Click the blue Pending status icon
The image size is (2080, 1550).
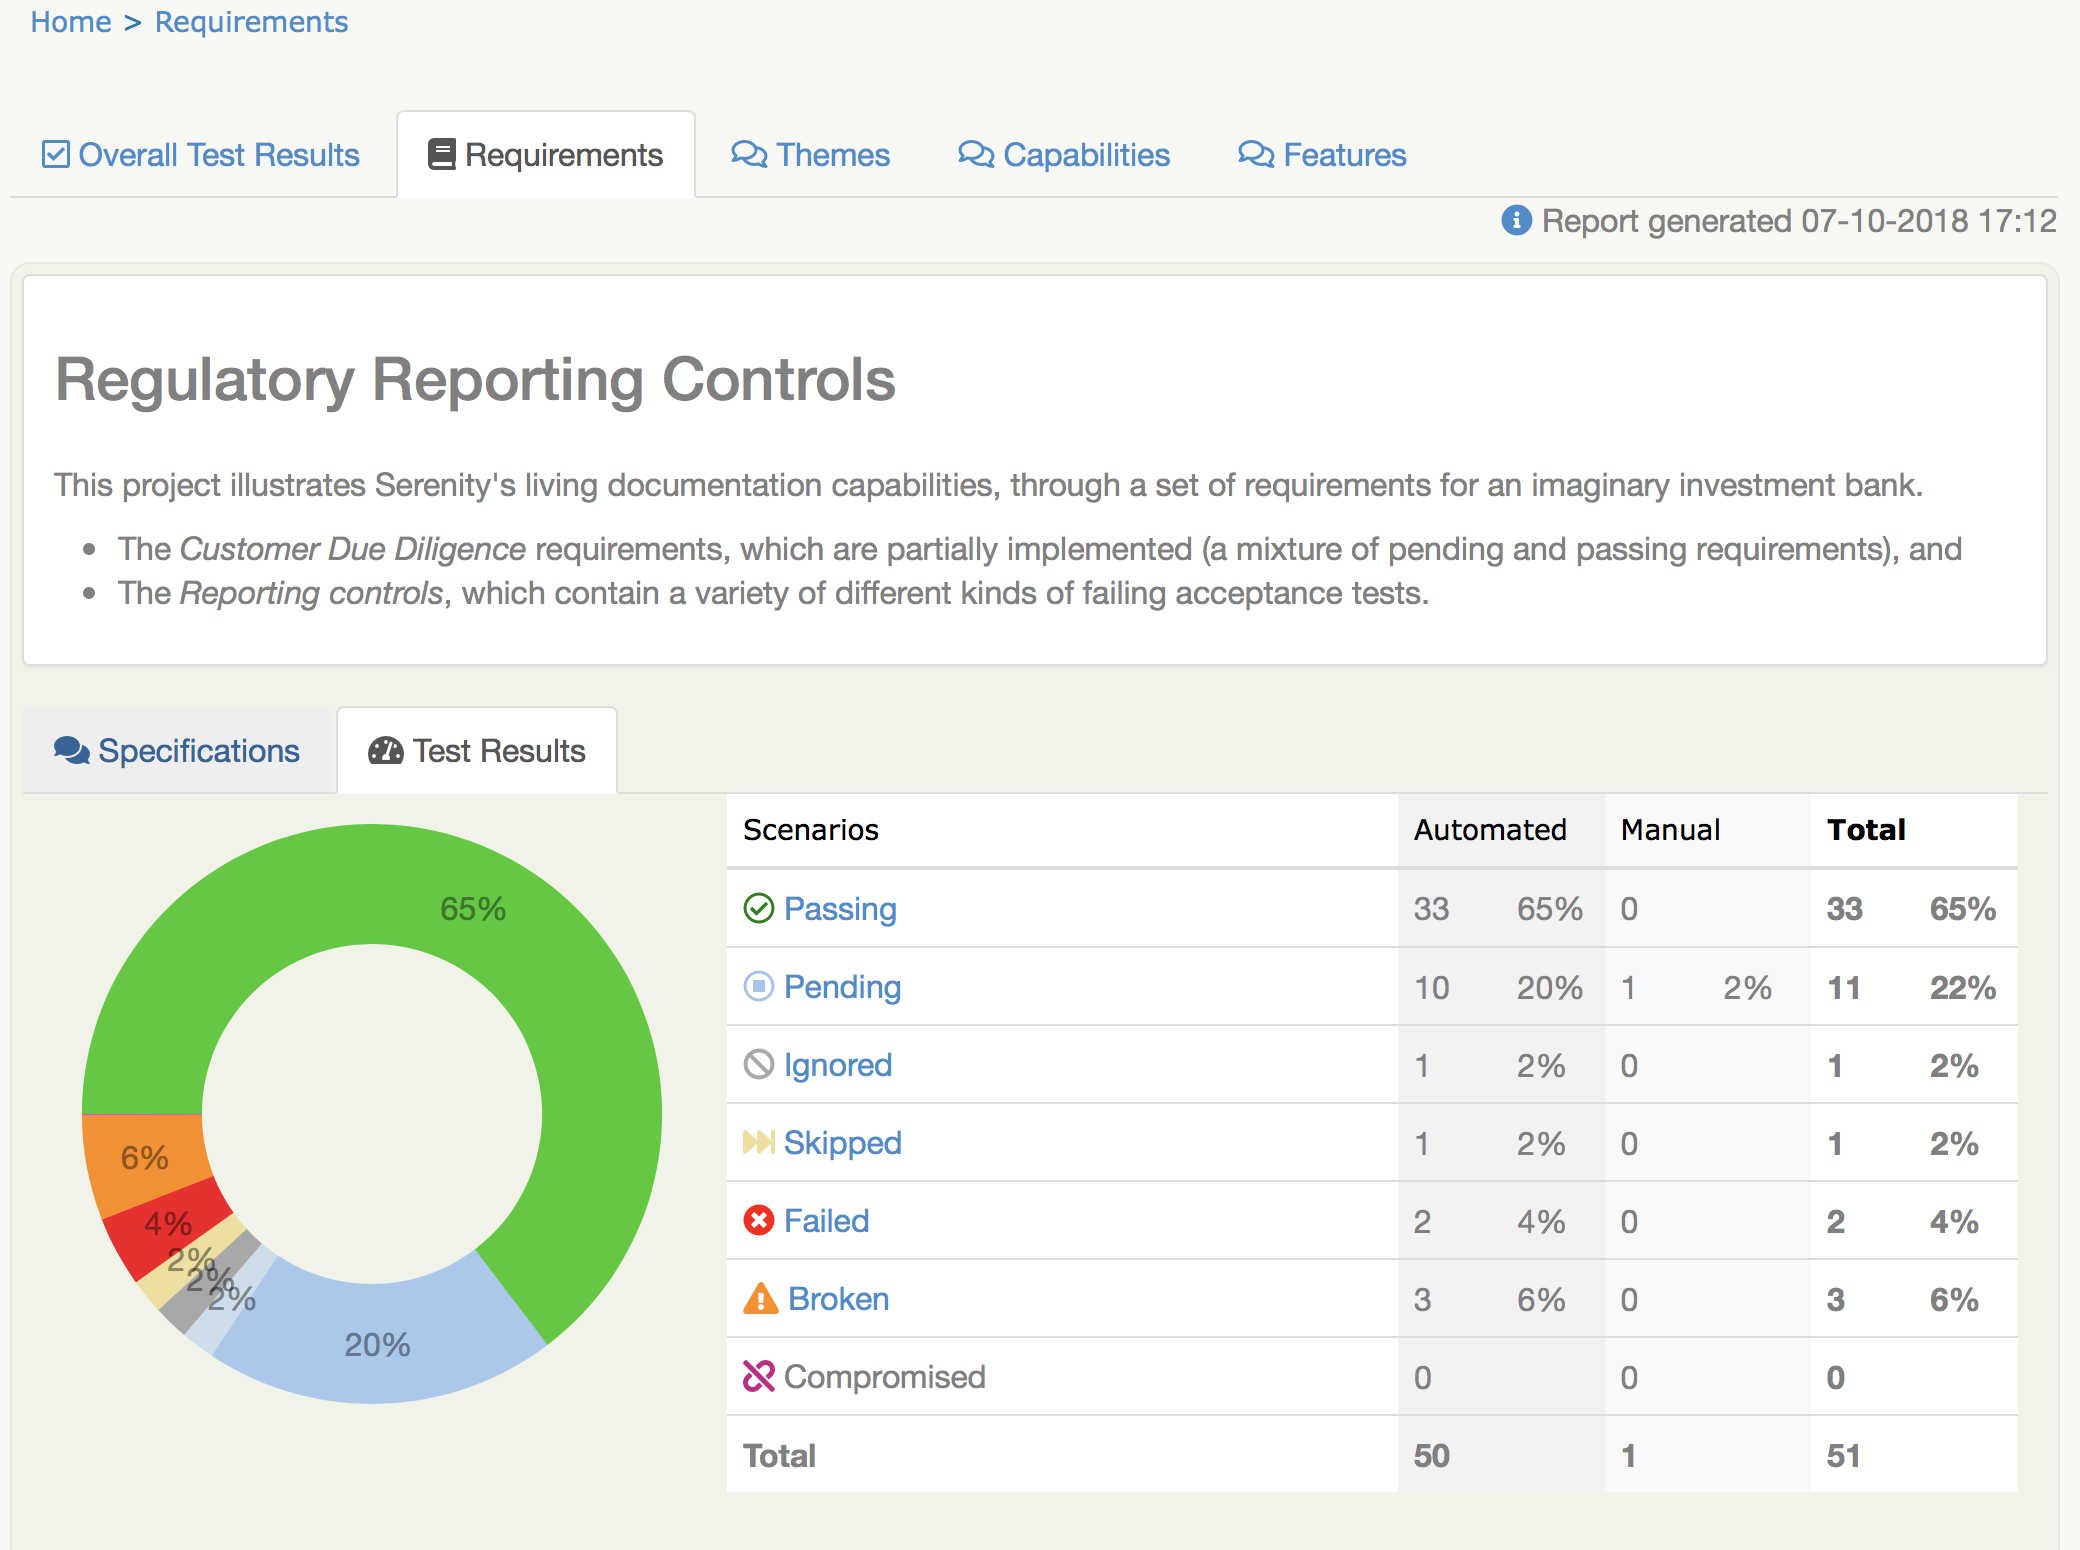tap(759, 986)
